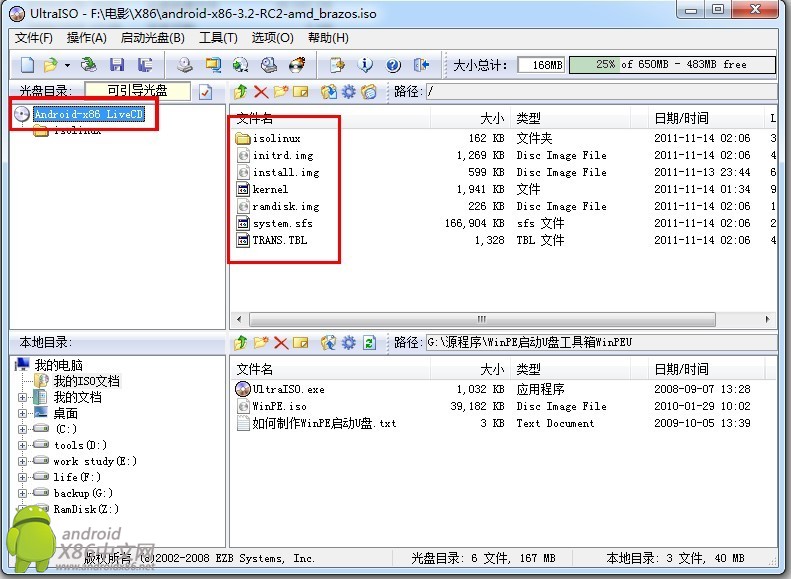791x579 pixels.
Task: Click the green-arrow disc convert icon
Action: (x=241, y=65)
